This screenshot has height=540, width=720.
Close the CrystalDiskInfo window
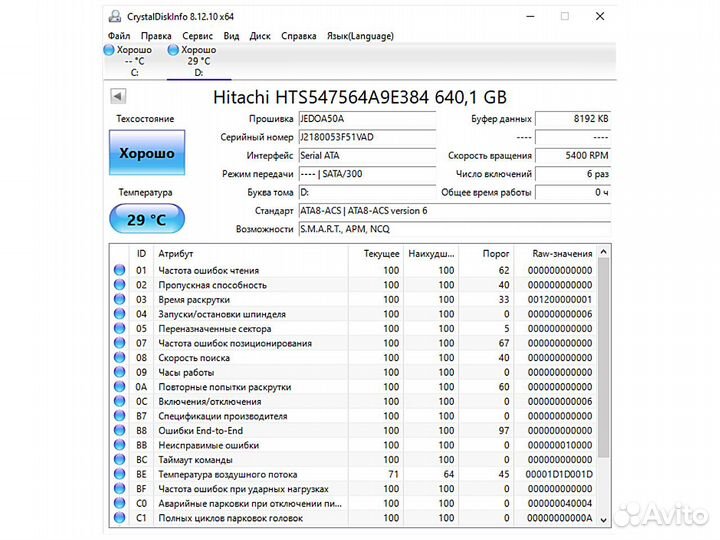(x=600, y=17)
